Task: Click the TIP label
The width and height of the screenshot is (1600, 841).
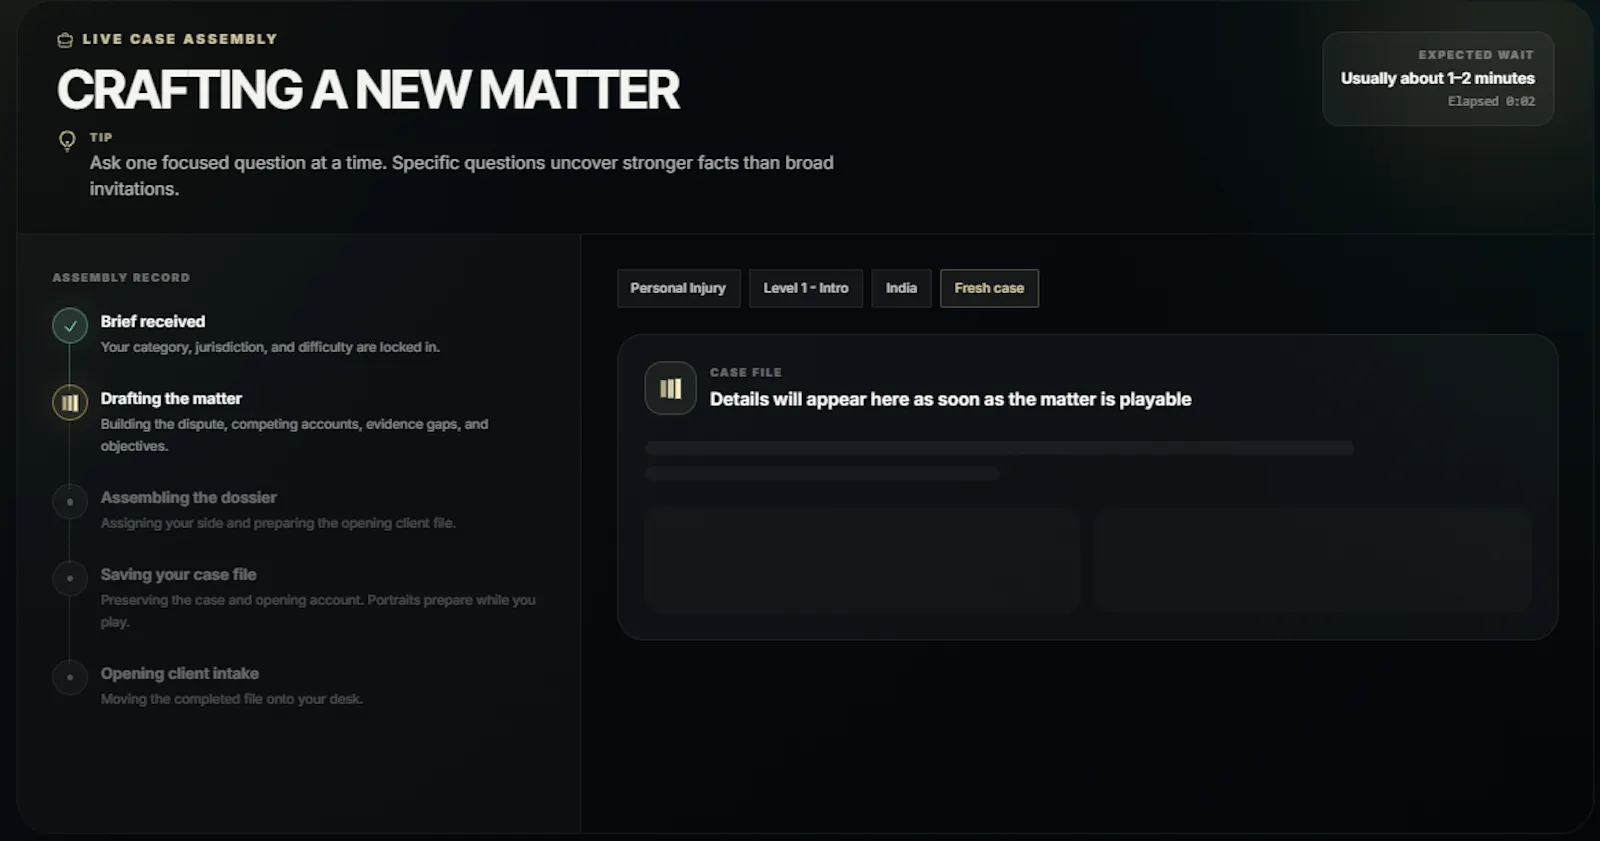Action: (x=101, y=137)
